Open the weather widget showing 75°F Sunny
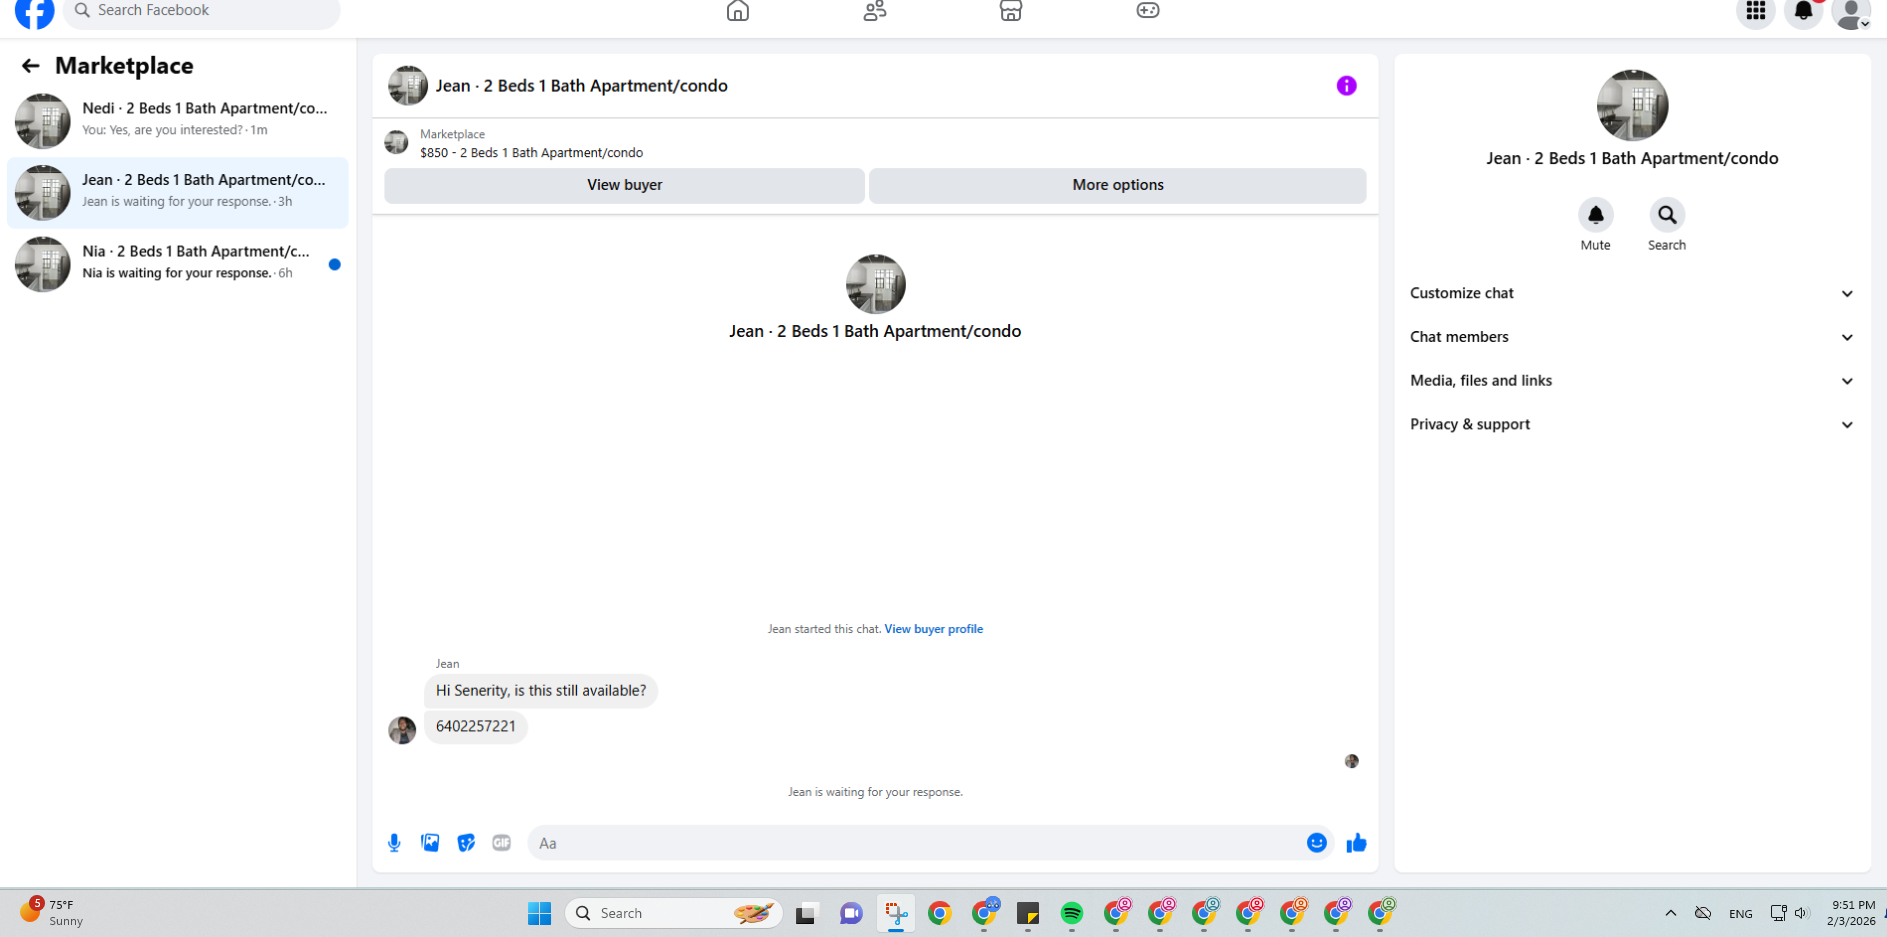Viewport: 1887px width, 937px height. [52, 912]
